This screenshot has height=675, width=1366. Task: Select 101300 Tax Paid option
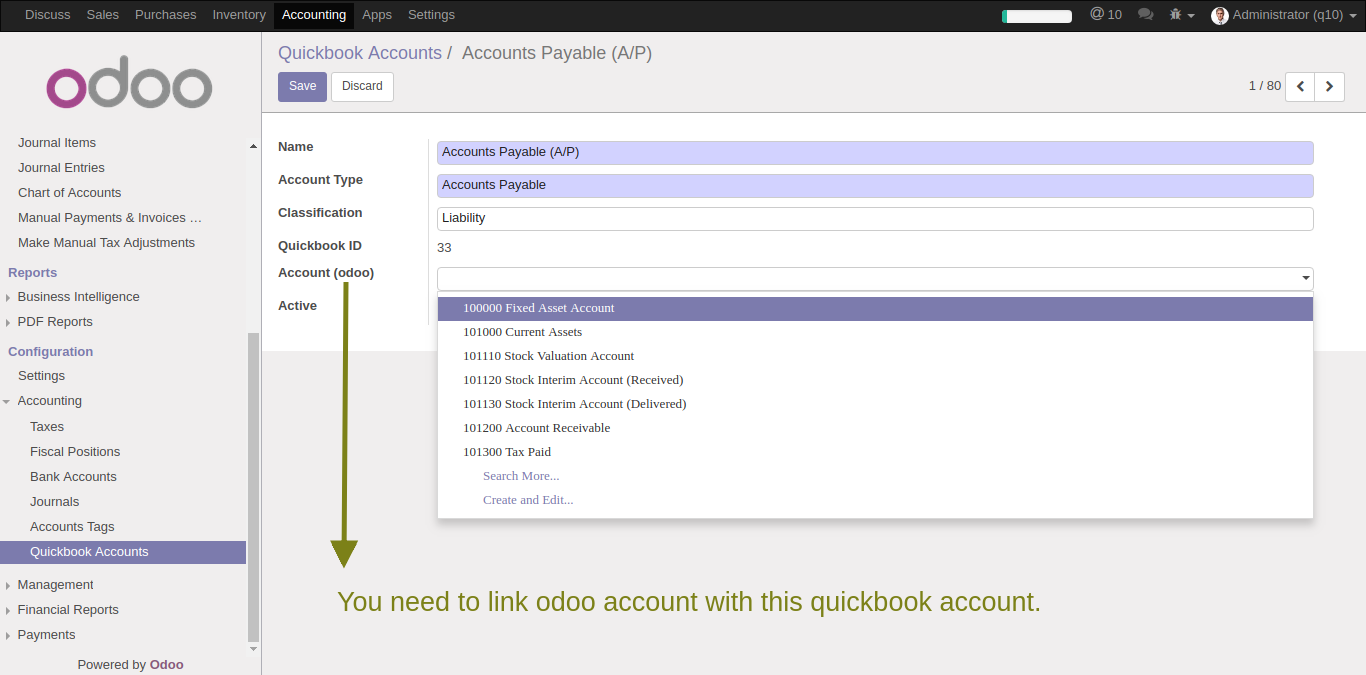click(x=875, y=452)
